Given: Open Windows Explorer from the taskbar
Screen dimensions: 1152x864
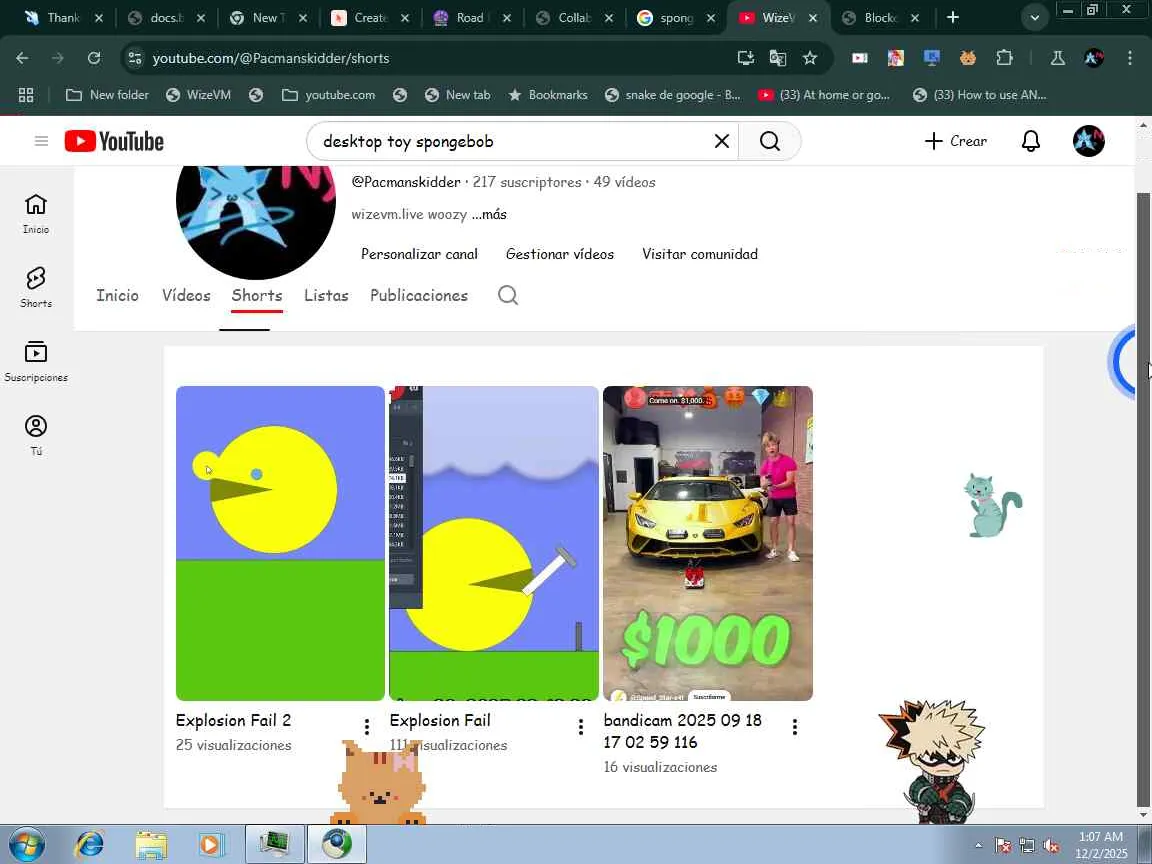Looking at the screenshot, I should [151, 845].
